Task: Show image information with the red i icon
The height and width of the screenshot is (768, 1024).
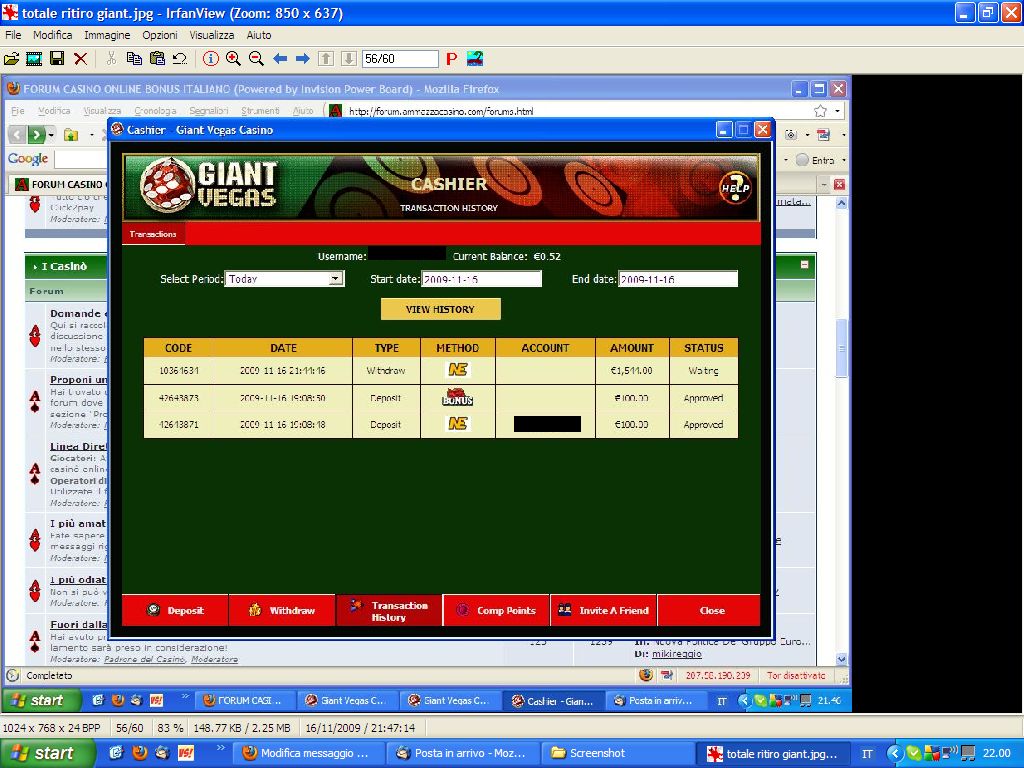Action: coord(210,59)
